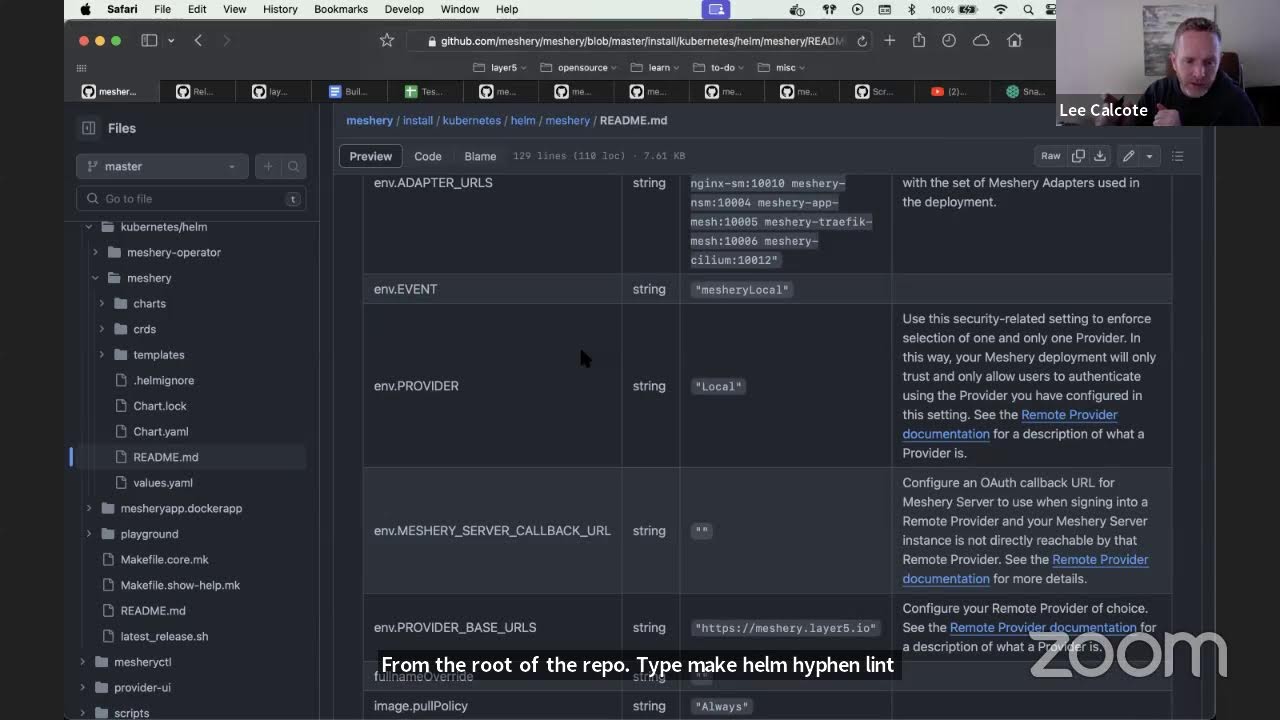Focus the Go to file search field

point(191,199)
